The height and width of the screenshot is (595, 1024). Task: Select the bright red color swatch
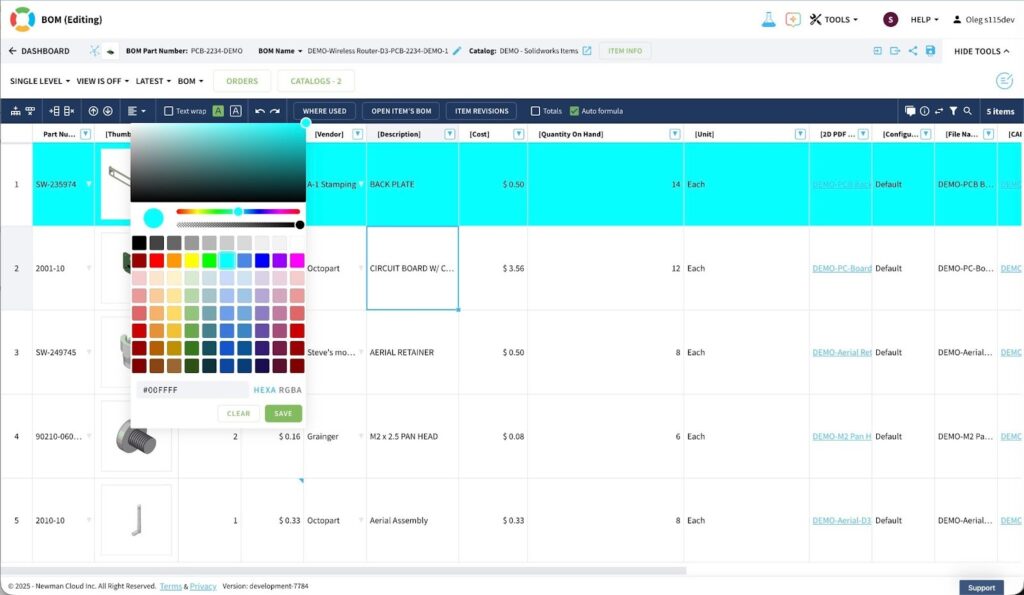coord(157,260)
